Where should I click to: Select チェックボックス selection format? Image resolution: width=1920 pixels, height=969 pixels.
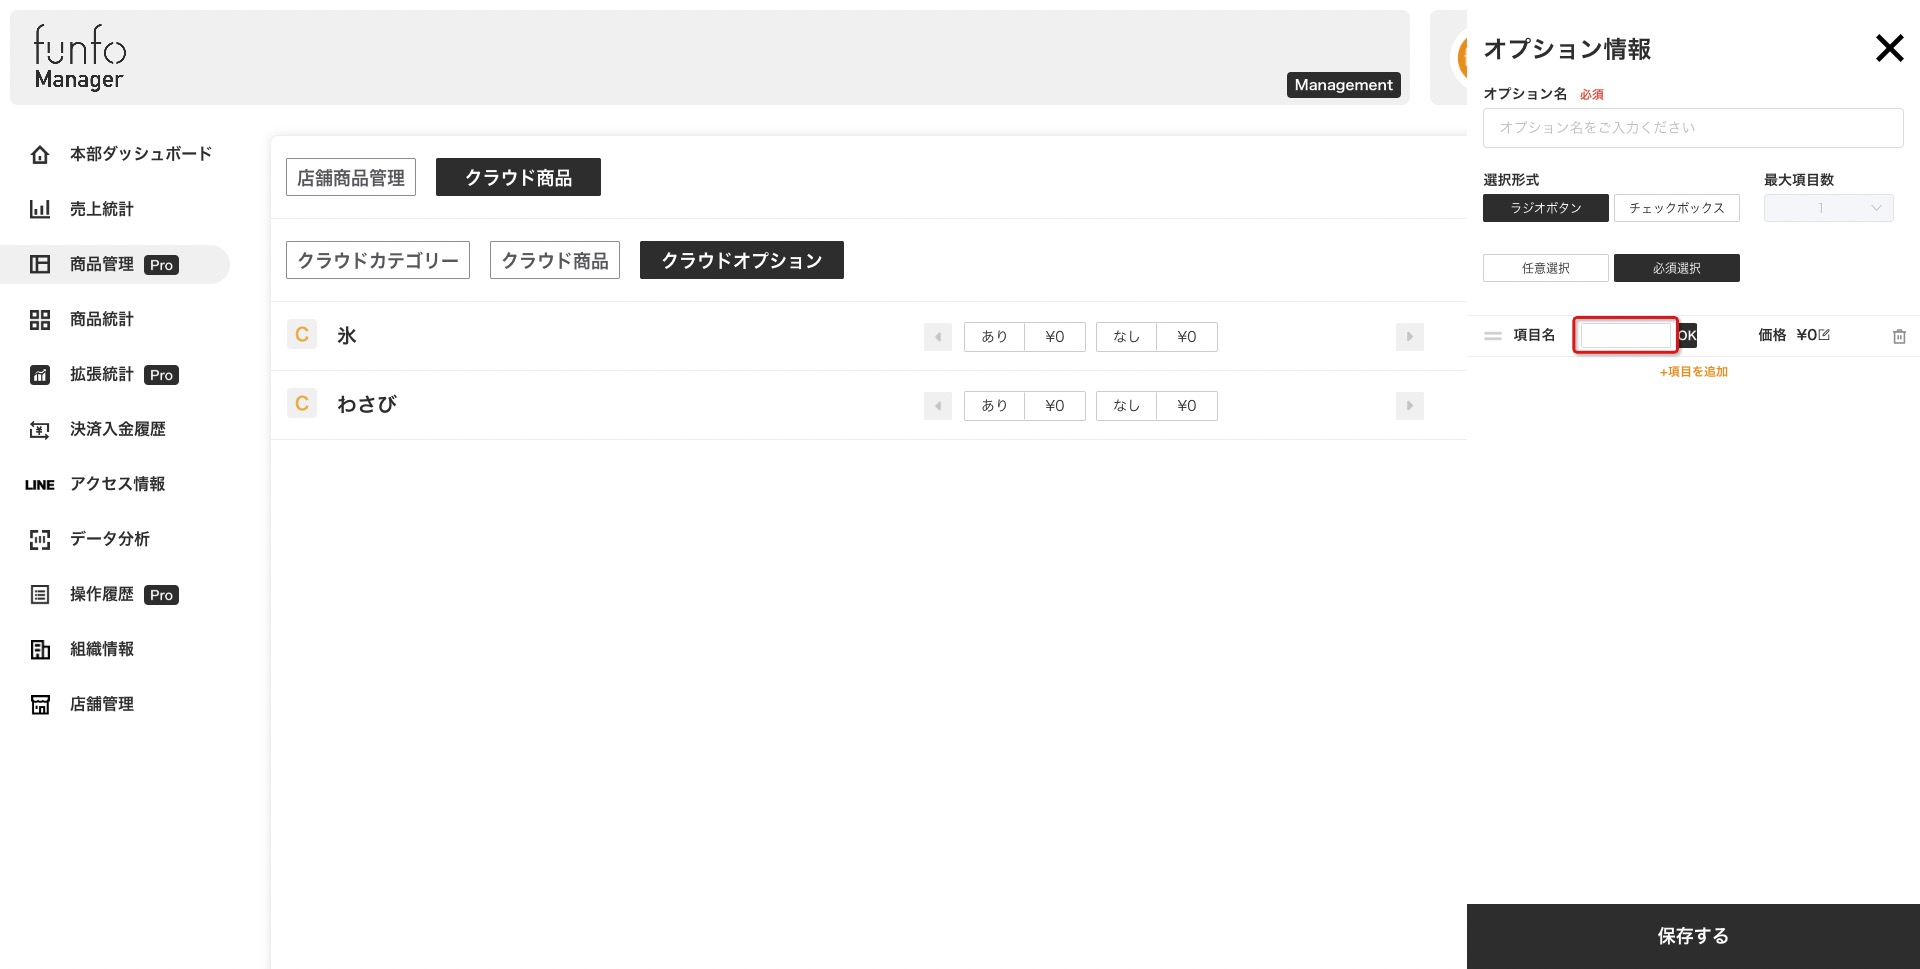coord(1677,208)
